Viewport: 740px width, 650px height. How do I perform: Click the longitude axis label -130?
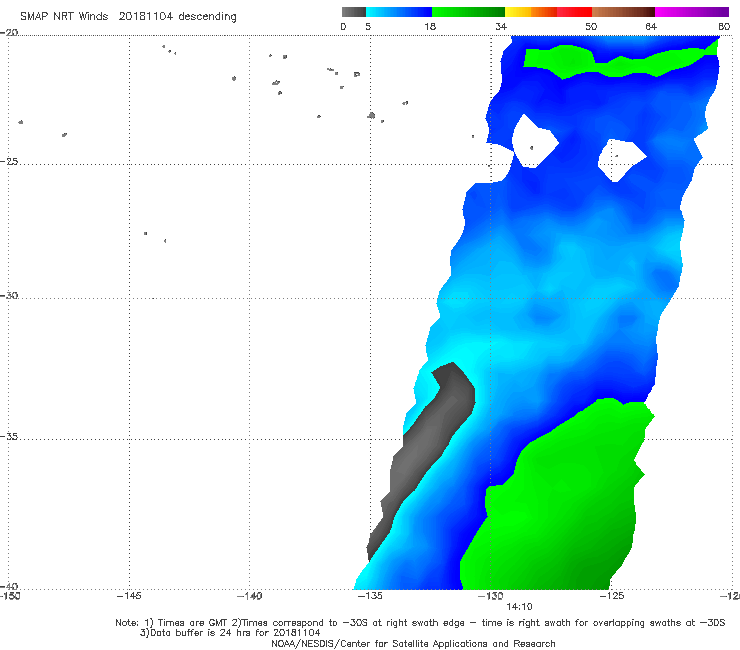point(491,596)
